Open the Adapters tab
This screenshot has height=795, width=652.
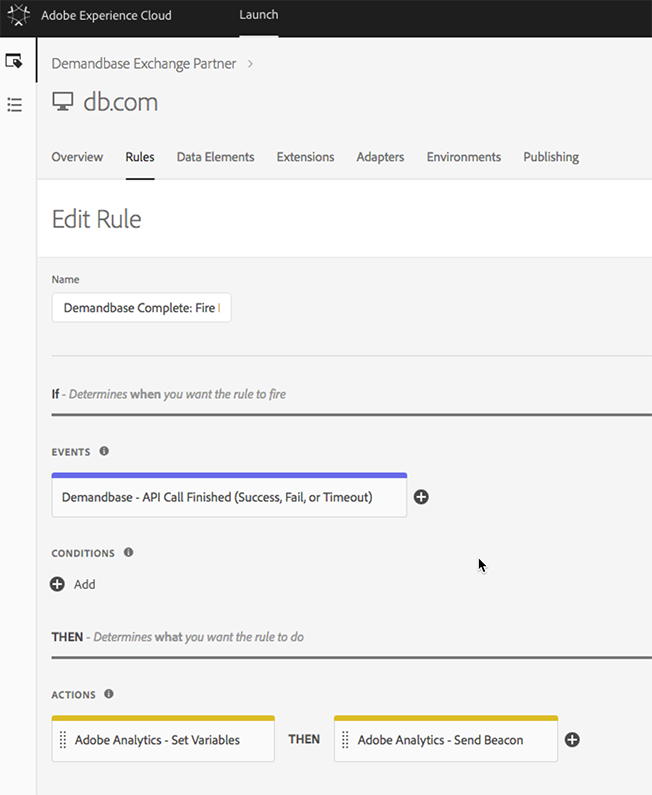(380, 157)
